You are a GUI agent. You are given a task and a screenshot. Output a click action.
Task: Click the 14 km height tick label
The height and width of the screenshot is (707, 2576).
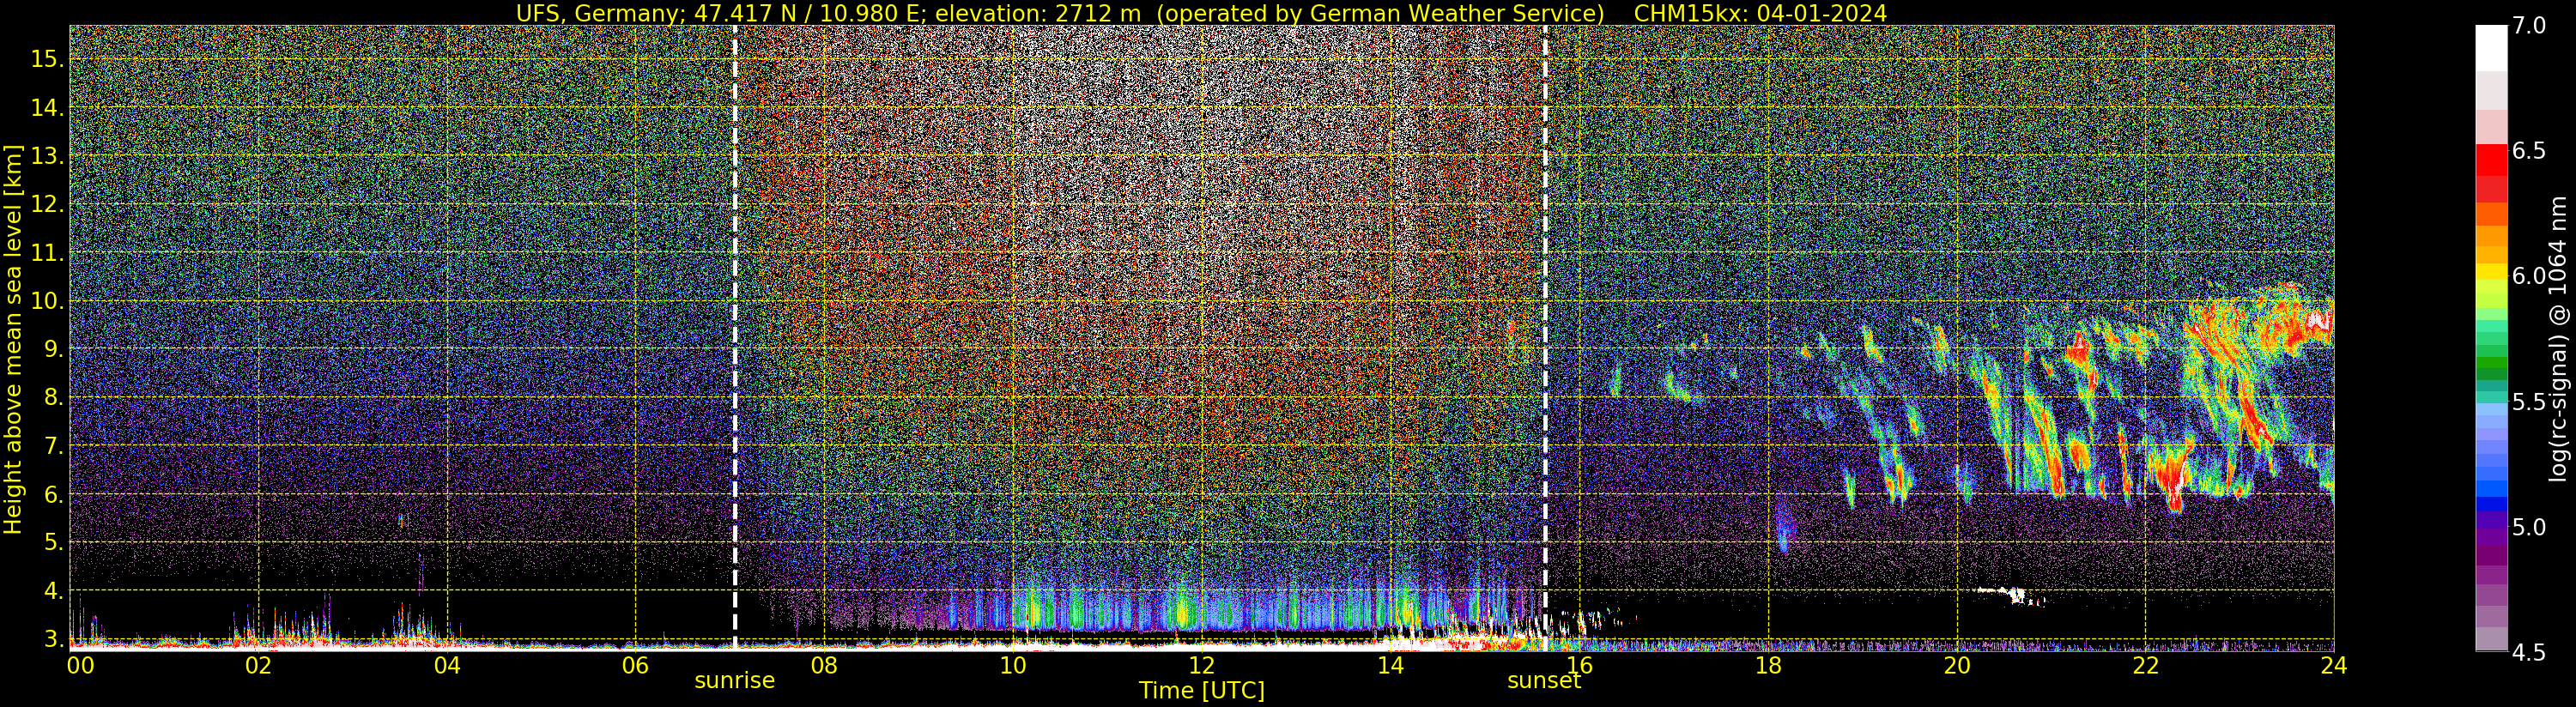click(x=47, y=107)
